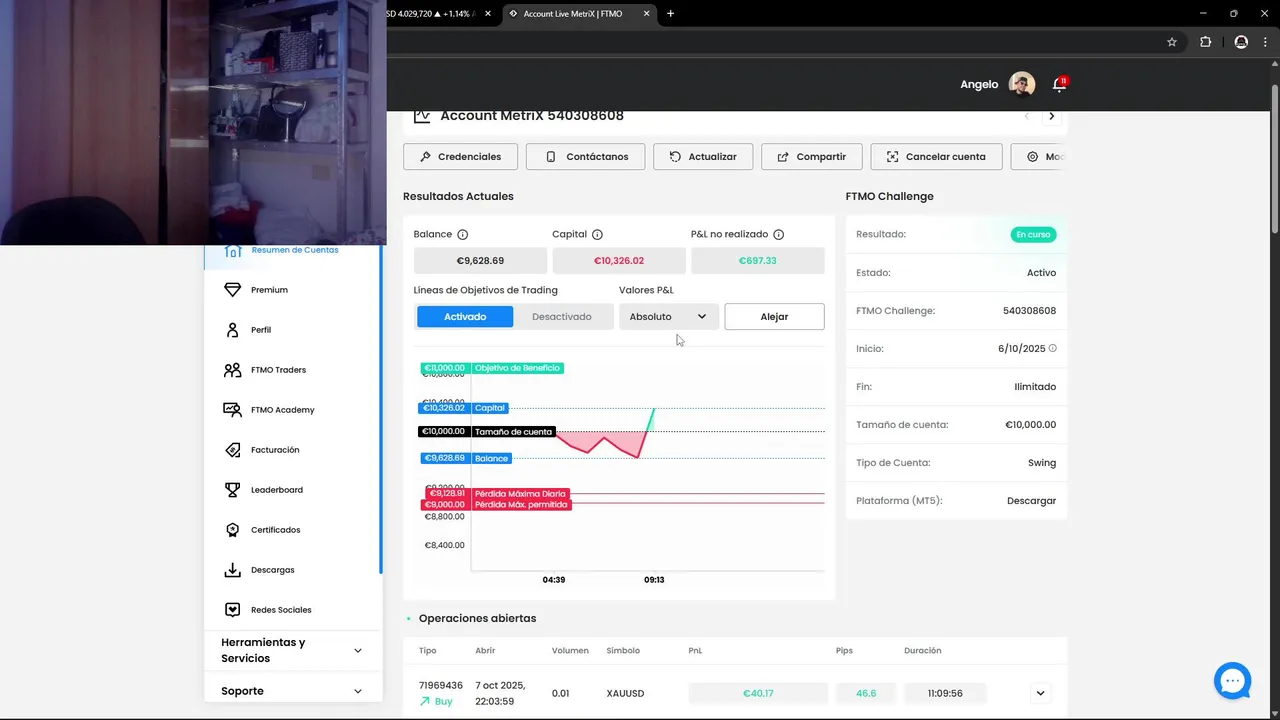
Task: Click the €9,628.69 balance value
Action: (480, 261)
